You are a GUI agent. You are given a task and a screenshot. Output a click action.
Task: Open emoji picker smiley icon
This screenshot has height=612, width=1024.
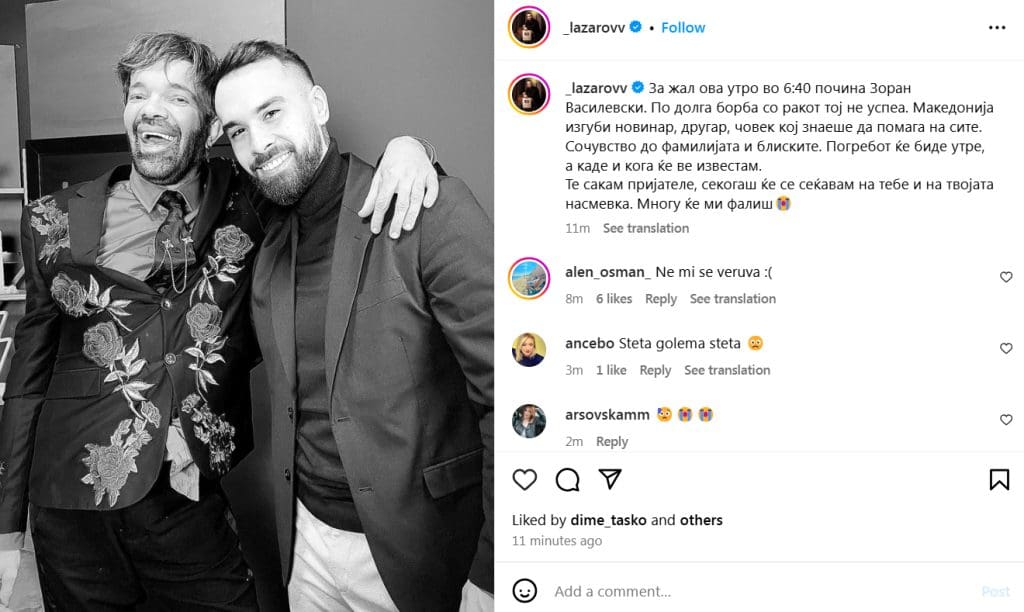point(524,590)
